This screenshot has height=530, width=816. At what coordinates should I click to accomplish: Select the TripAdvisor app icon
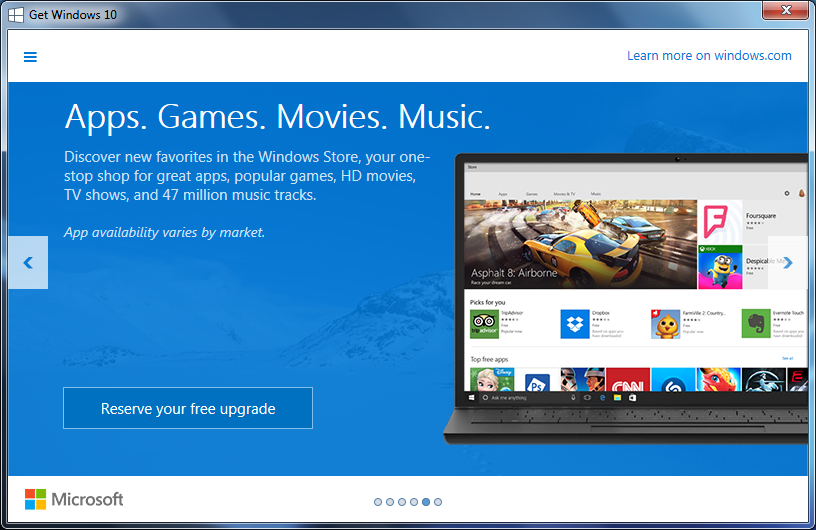(x=484, y=324)
